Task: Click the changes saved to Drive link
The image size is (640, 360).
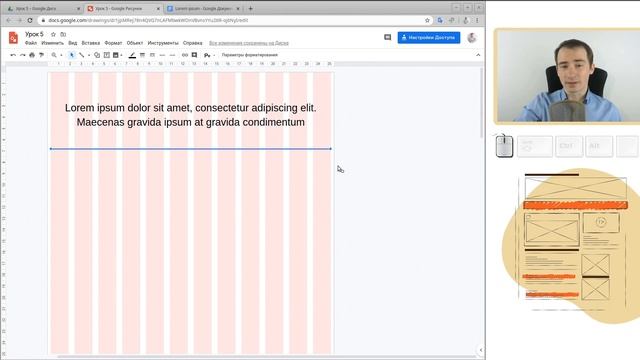Action: [249, 43]
